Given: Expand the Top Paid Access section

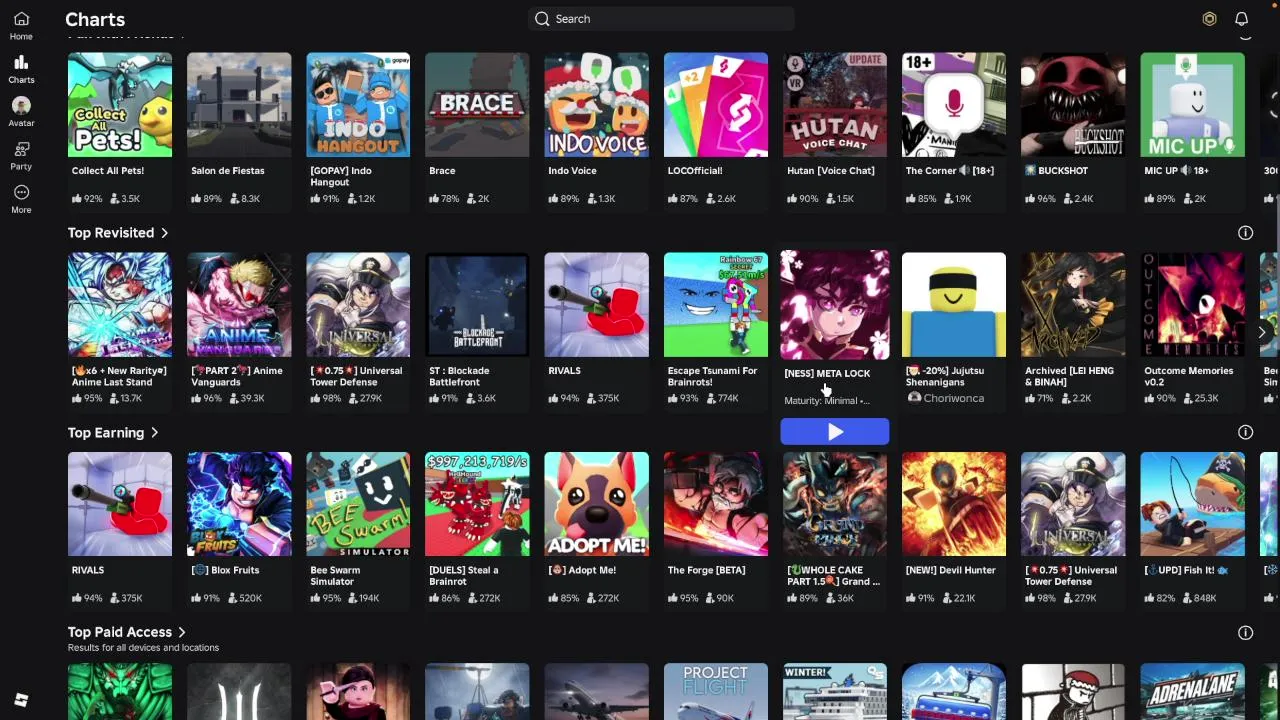Looking at the screenshot, I should pos(181,632).
